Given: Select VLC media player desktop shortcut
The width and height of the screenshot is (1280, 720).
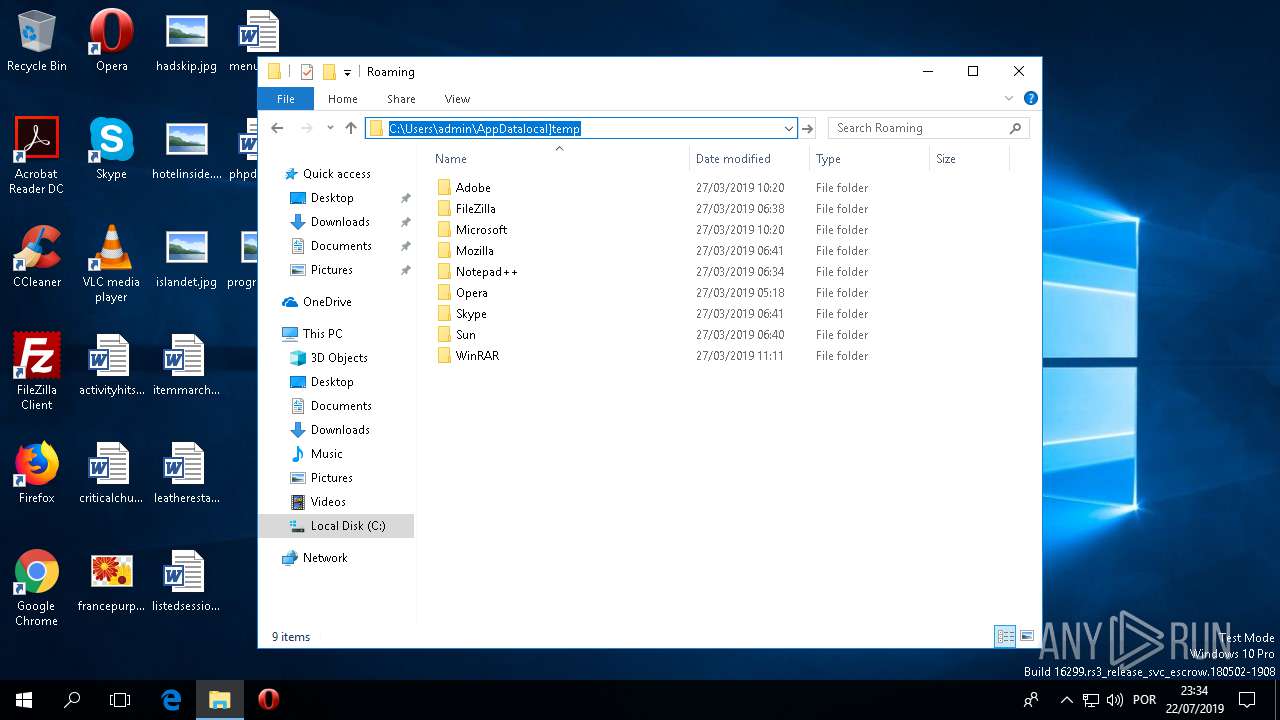Looking at the screenshot, I should [x=112, y=264].
